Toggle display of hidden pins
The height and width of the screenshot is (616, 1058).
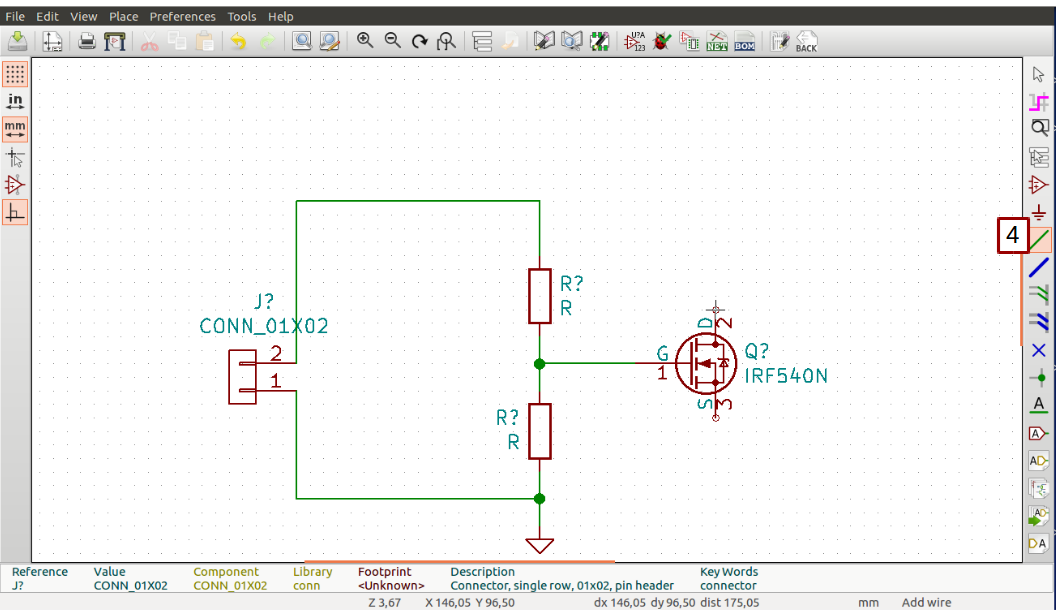pyautogui.click(x=14, y=184)
